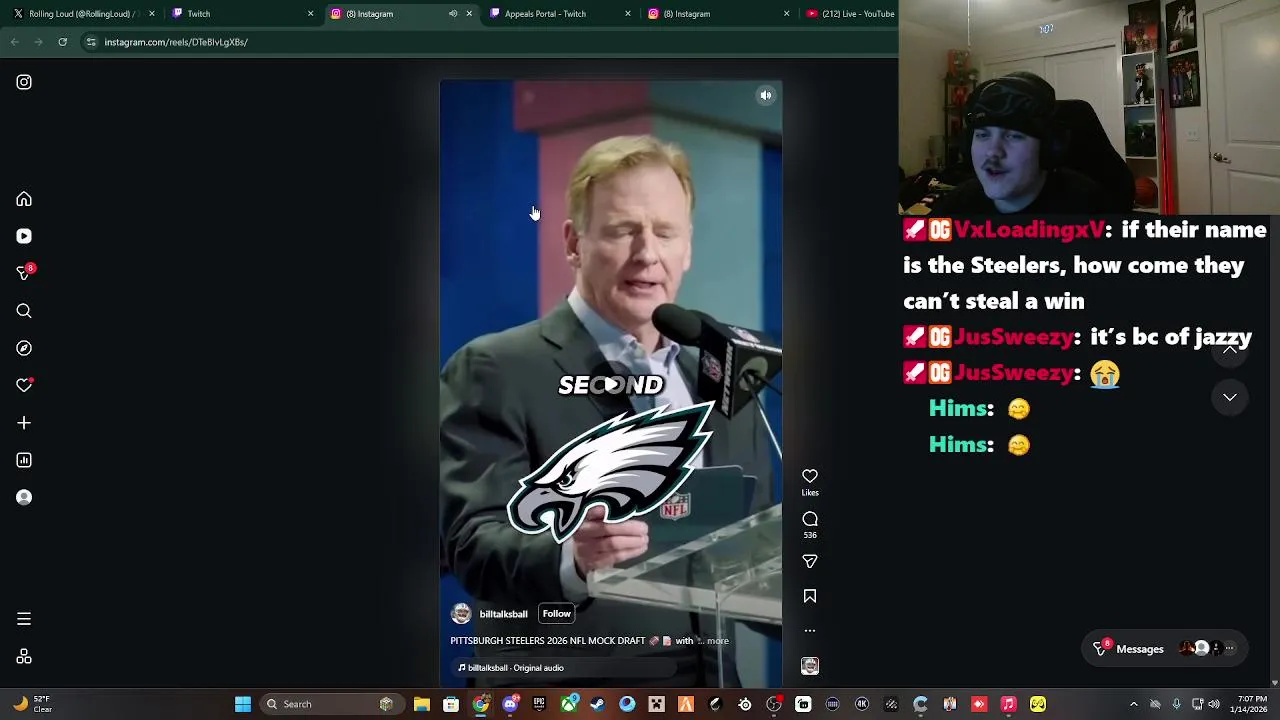Switch to the (212) Live - YouTube tab
1280x720 pixels.
850,14
